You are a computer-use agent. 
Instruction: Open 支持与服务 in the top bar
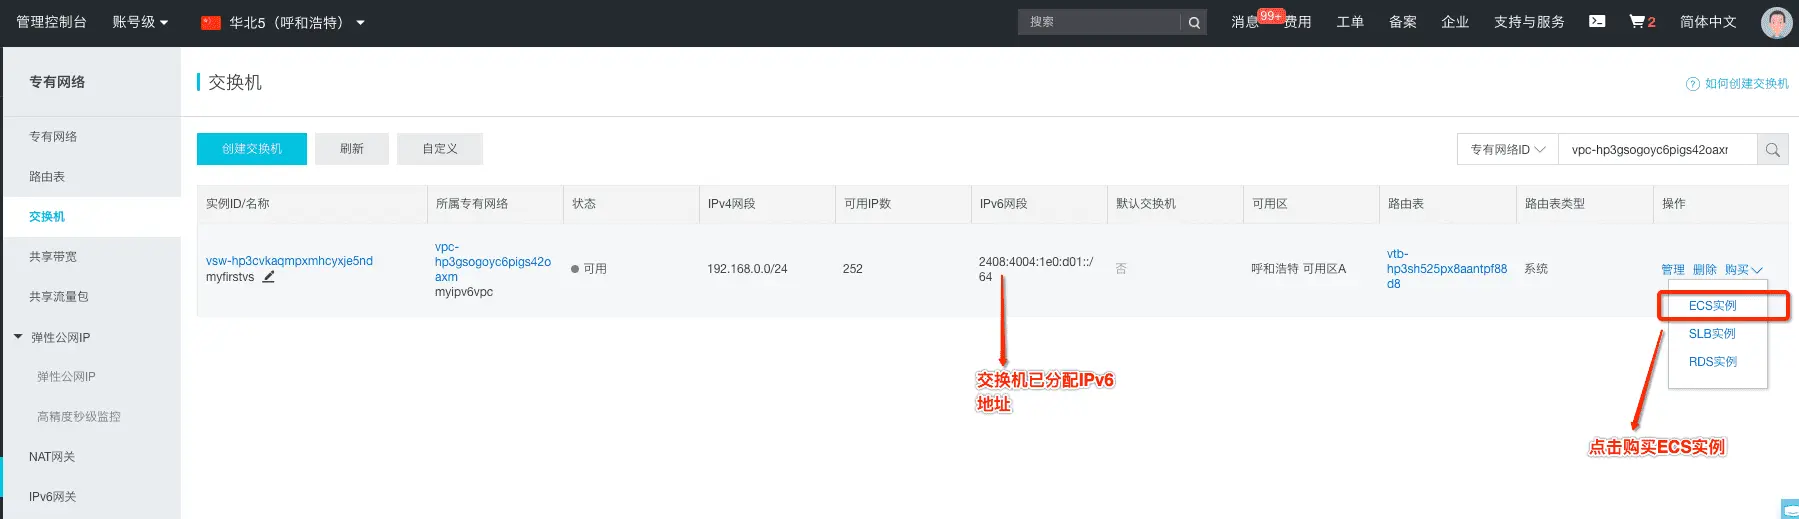[x=1529, y=22]
